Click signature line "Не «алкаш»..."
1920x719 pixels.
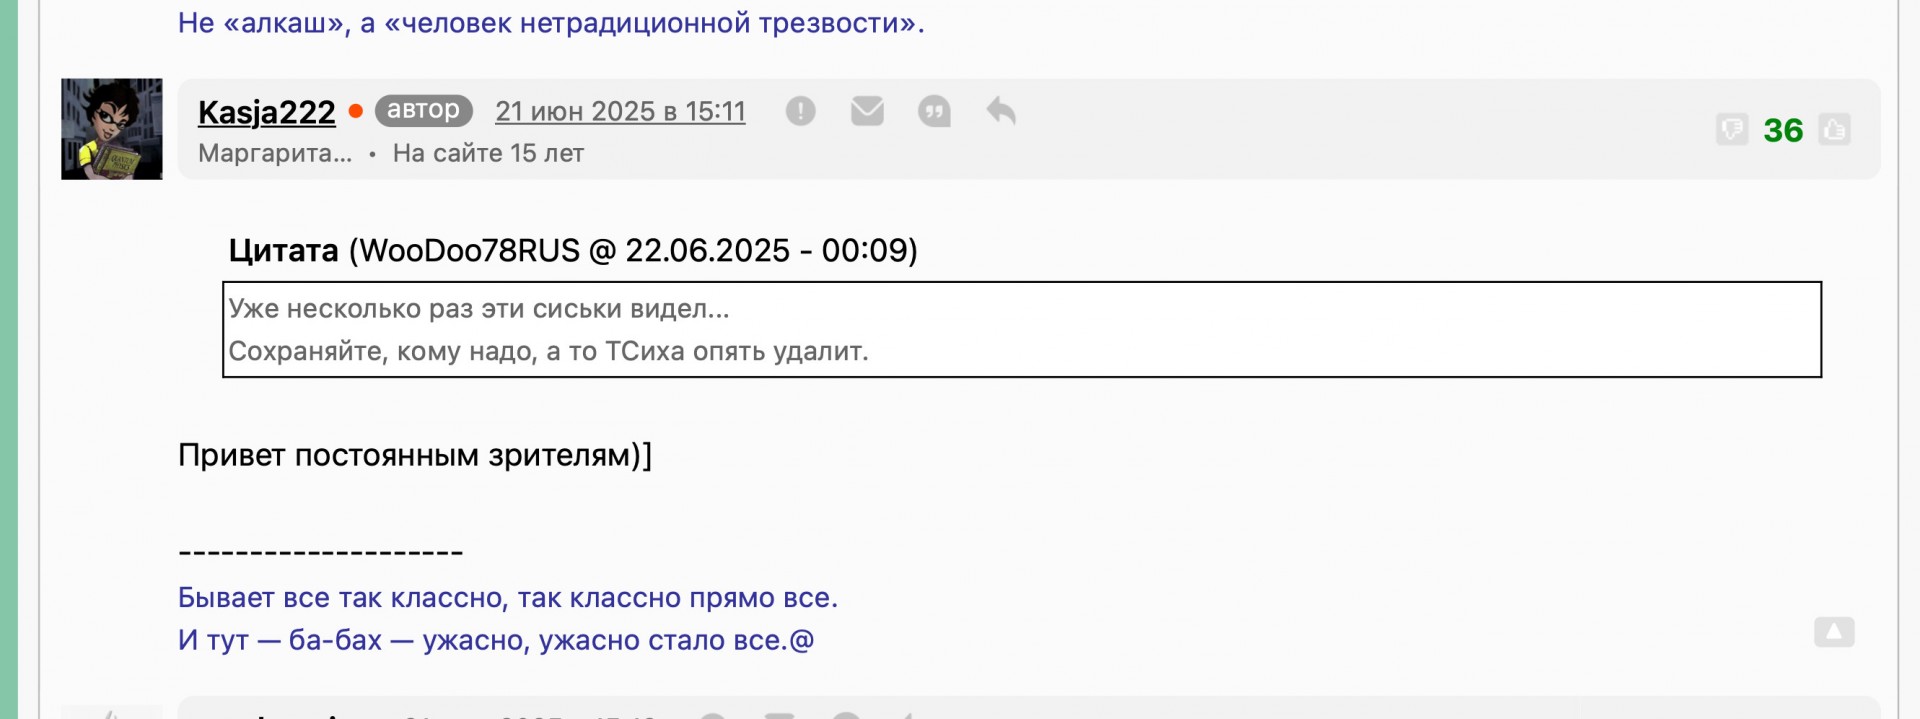551,22
